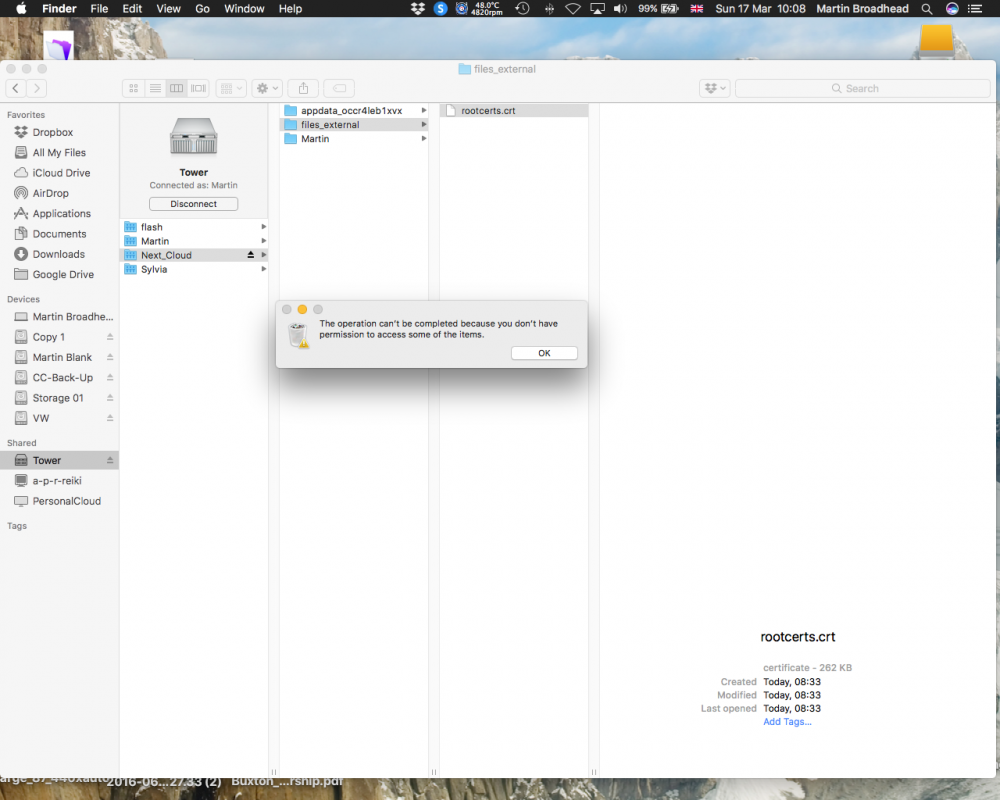Switch to icon view
Screen dimensions: 1000x800
click(133, 88)
